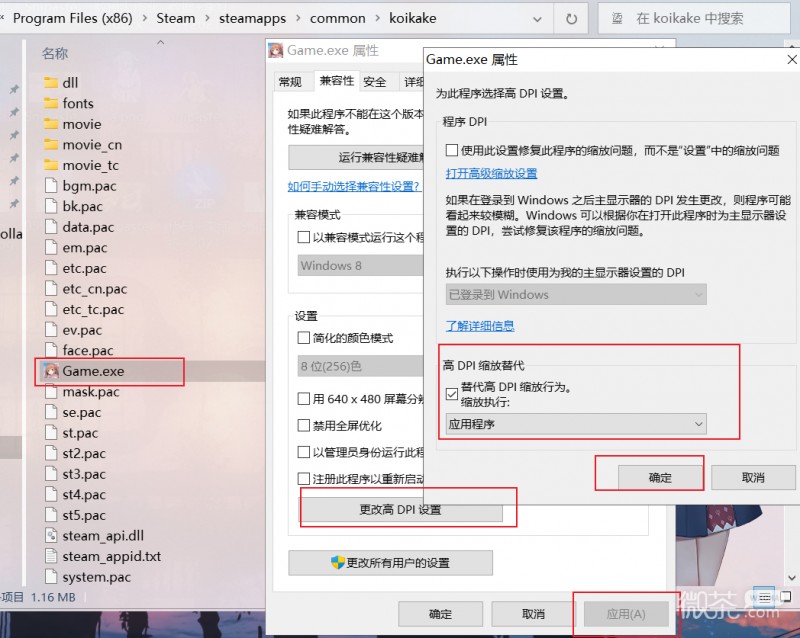
Task: Click the etc_cn.pac file icon
Action: click(51, 288)
